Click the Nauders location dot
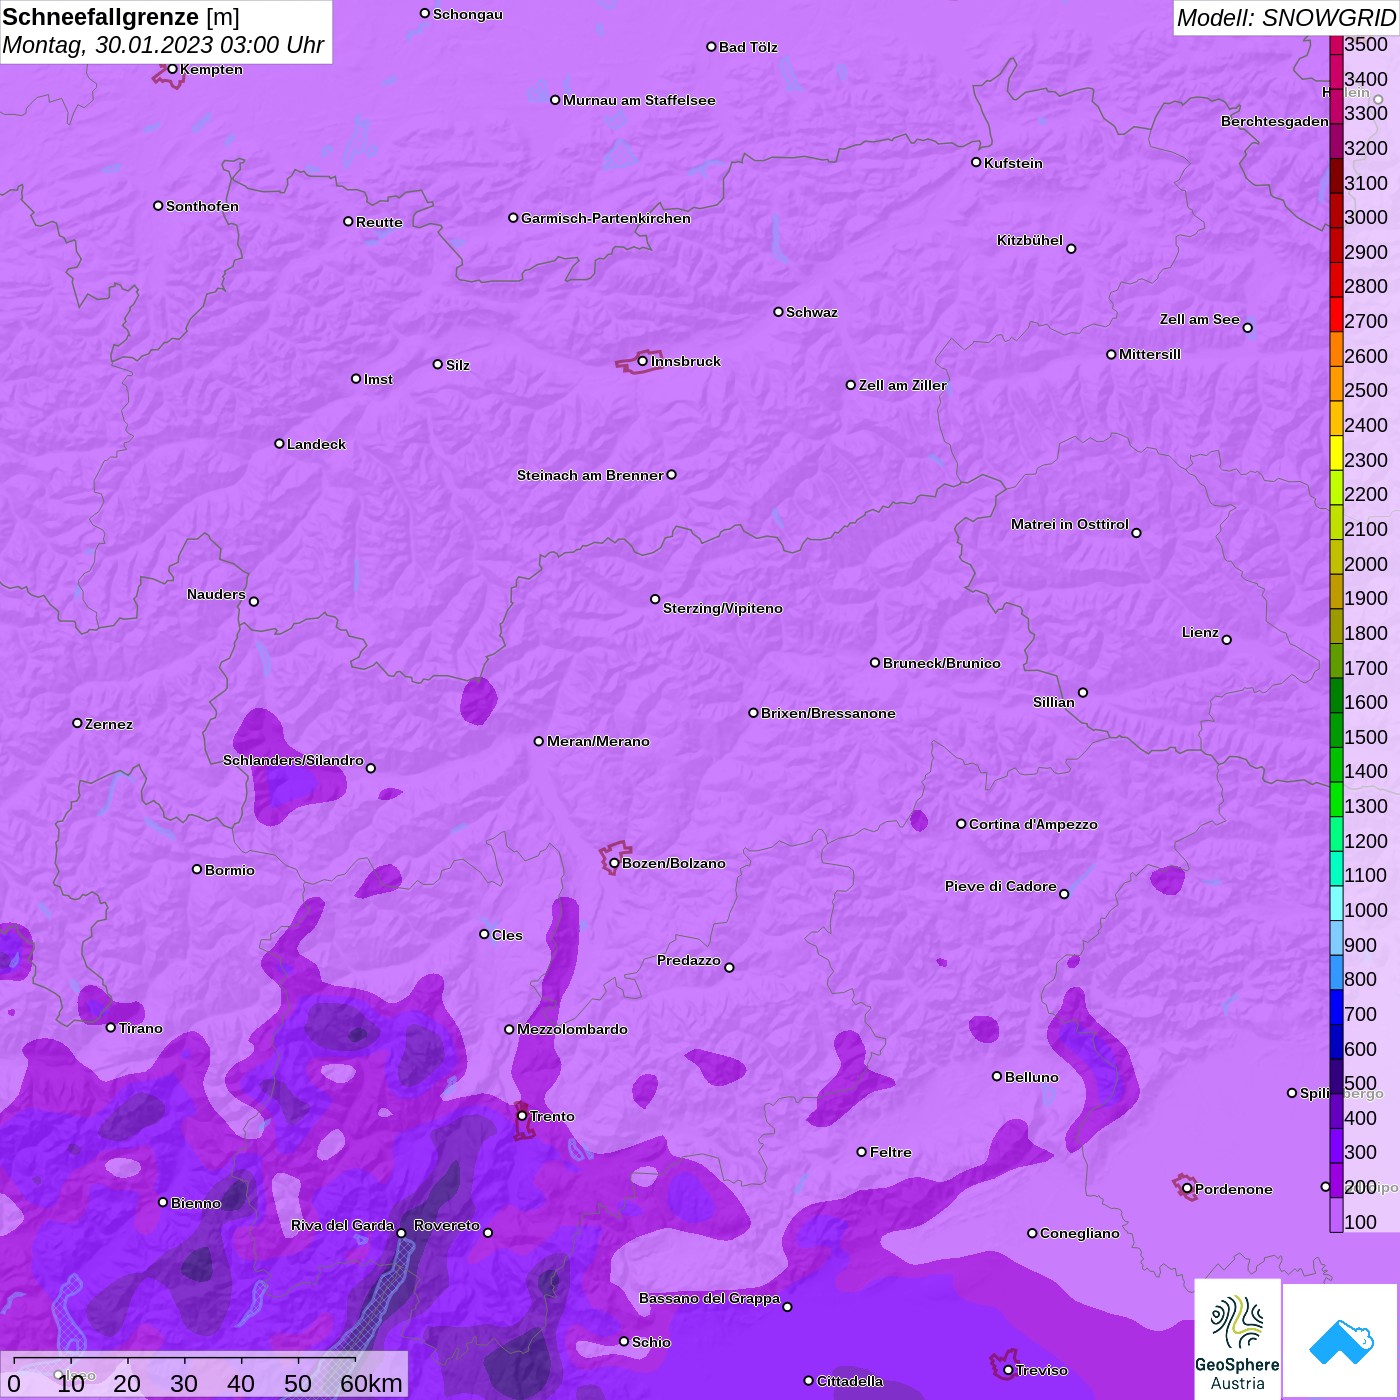Viewport: 1400px width, 1400px height. pyautogui.click(x=254, y=602)
